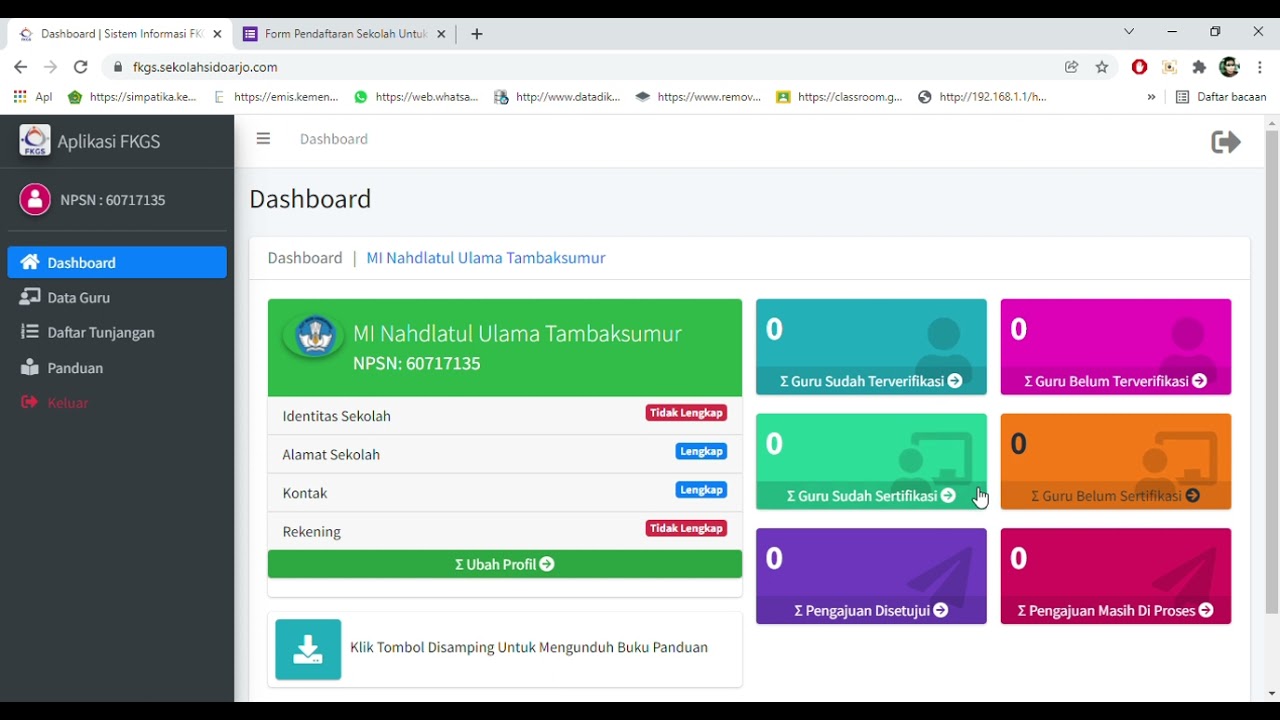The height and width of the screenshot is (720, 1280).
Task: Open Guru Sudah Terverifikasi card link
Action: tap(871, 381)
